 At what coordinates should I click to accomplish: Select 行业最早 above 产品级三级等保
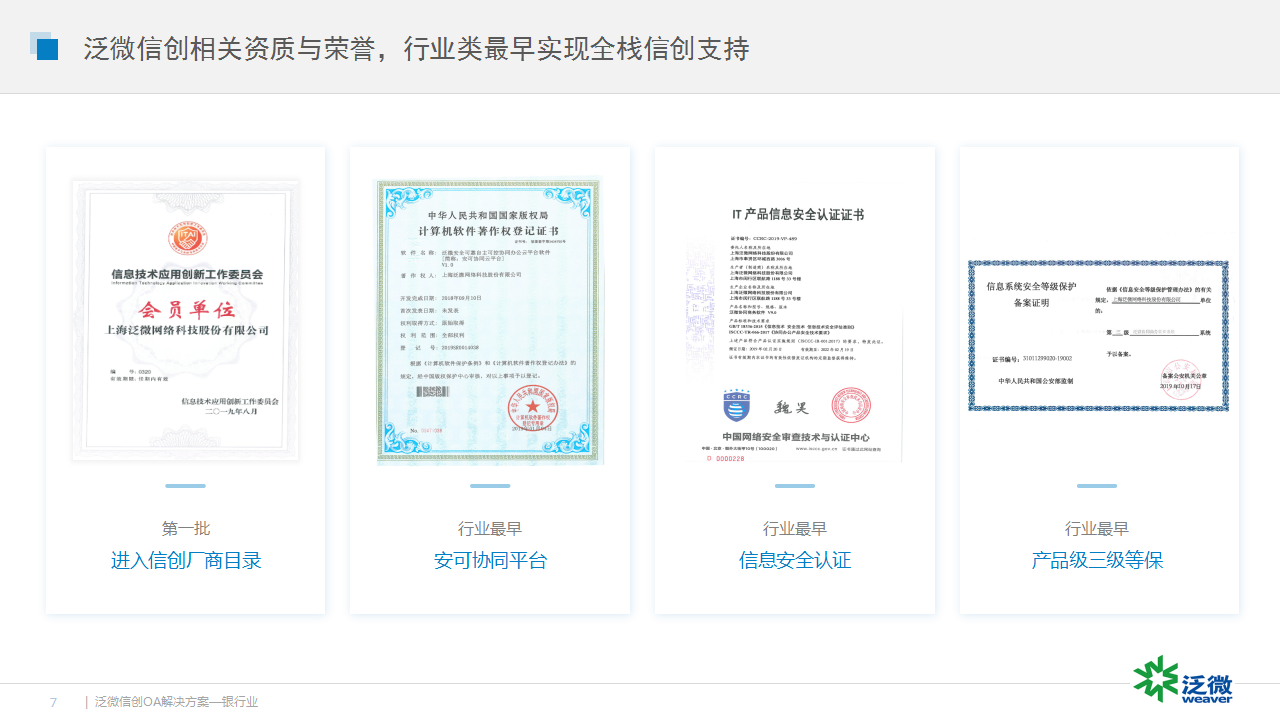(1097, 528)
